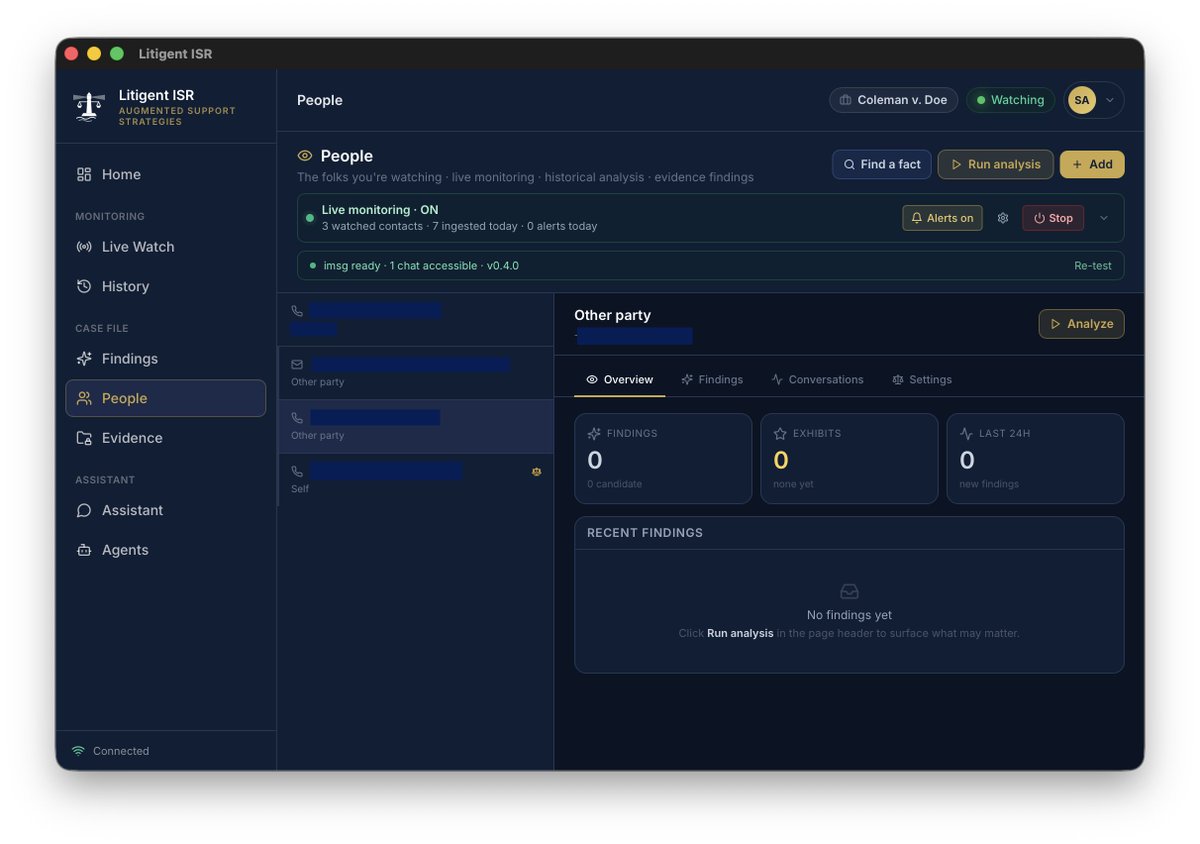Open the Coleman v. Doe case selector
Image resolution: width=1200 pixels, height=844 pixels.
[893, 100]
